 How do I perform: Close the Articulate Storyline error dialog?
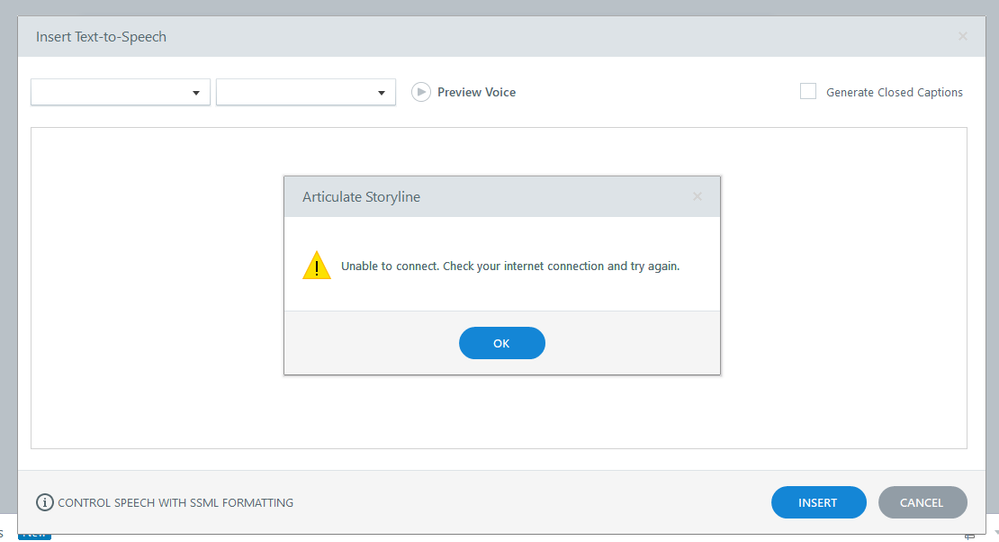tap(698, 197)
